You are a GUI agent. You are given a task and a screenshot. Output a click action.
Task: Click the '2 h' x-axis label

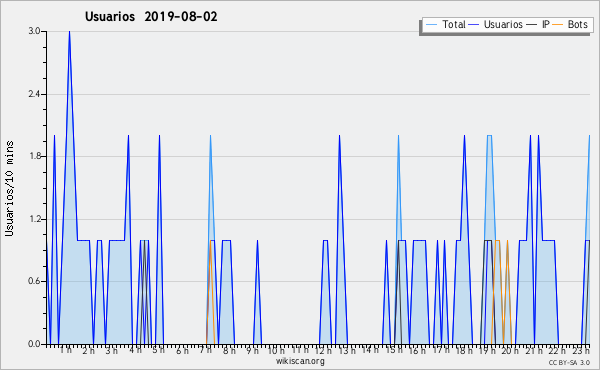88,351
